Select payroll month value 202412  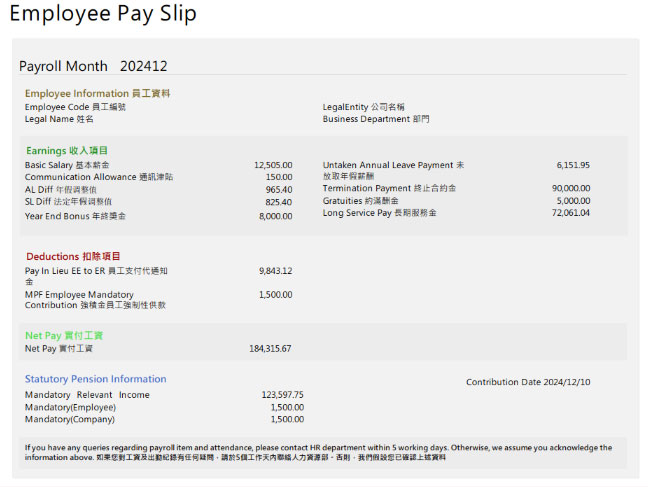click(x=144, y=66)
